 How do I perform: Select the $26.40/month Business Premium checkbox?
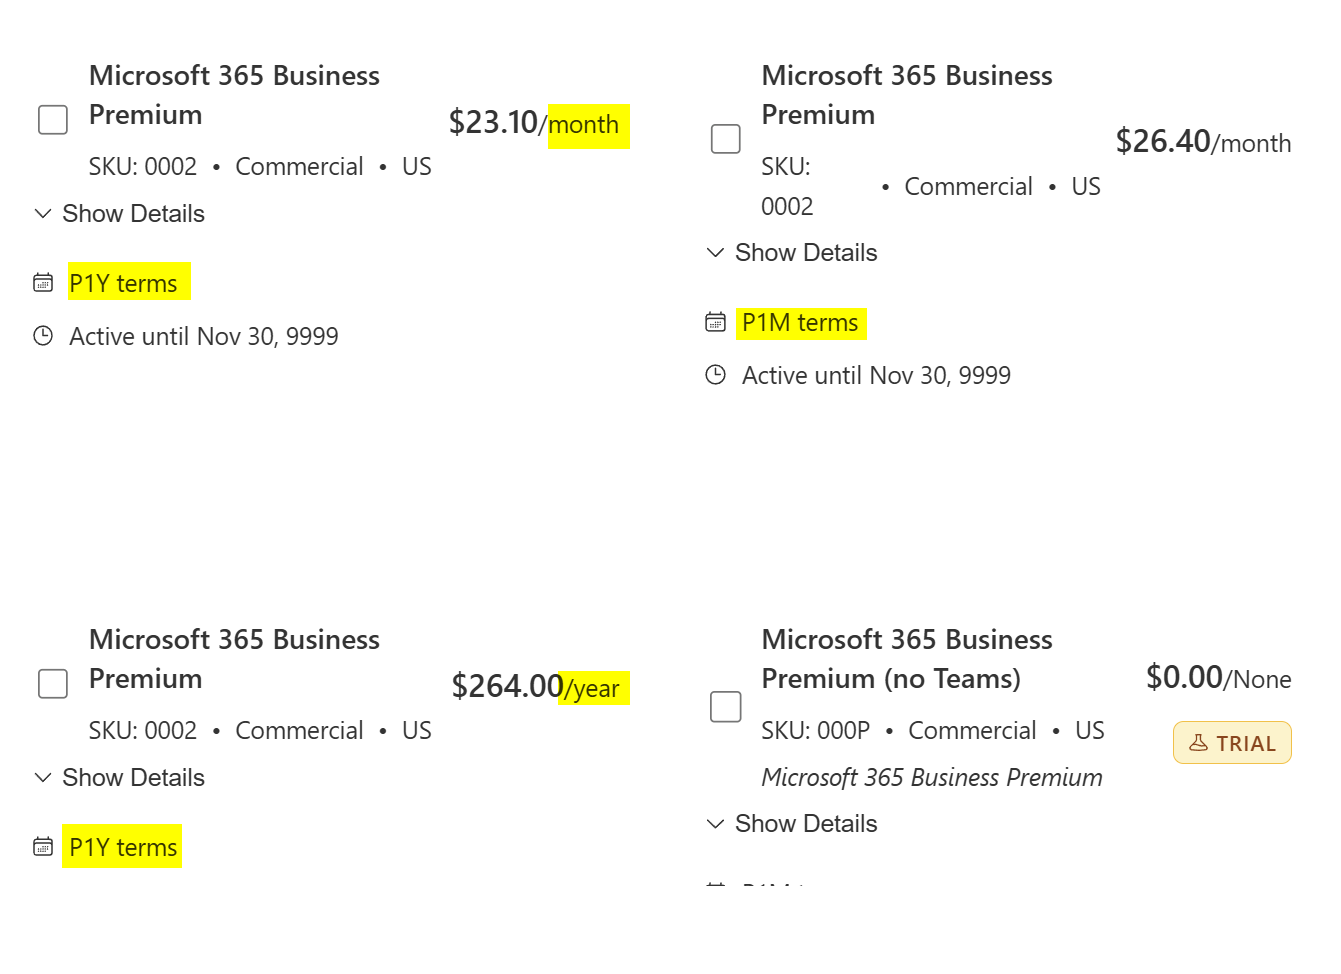[x=726, y=139]
